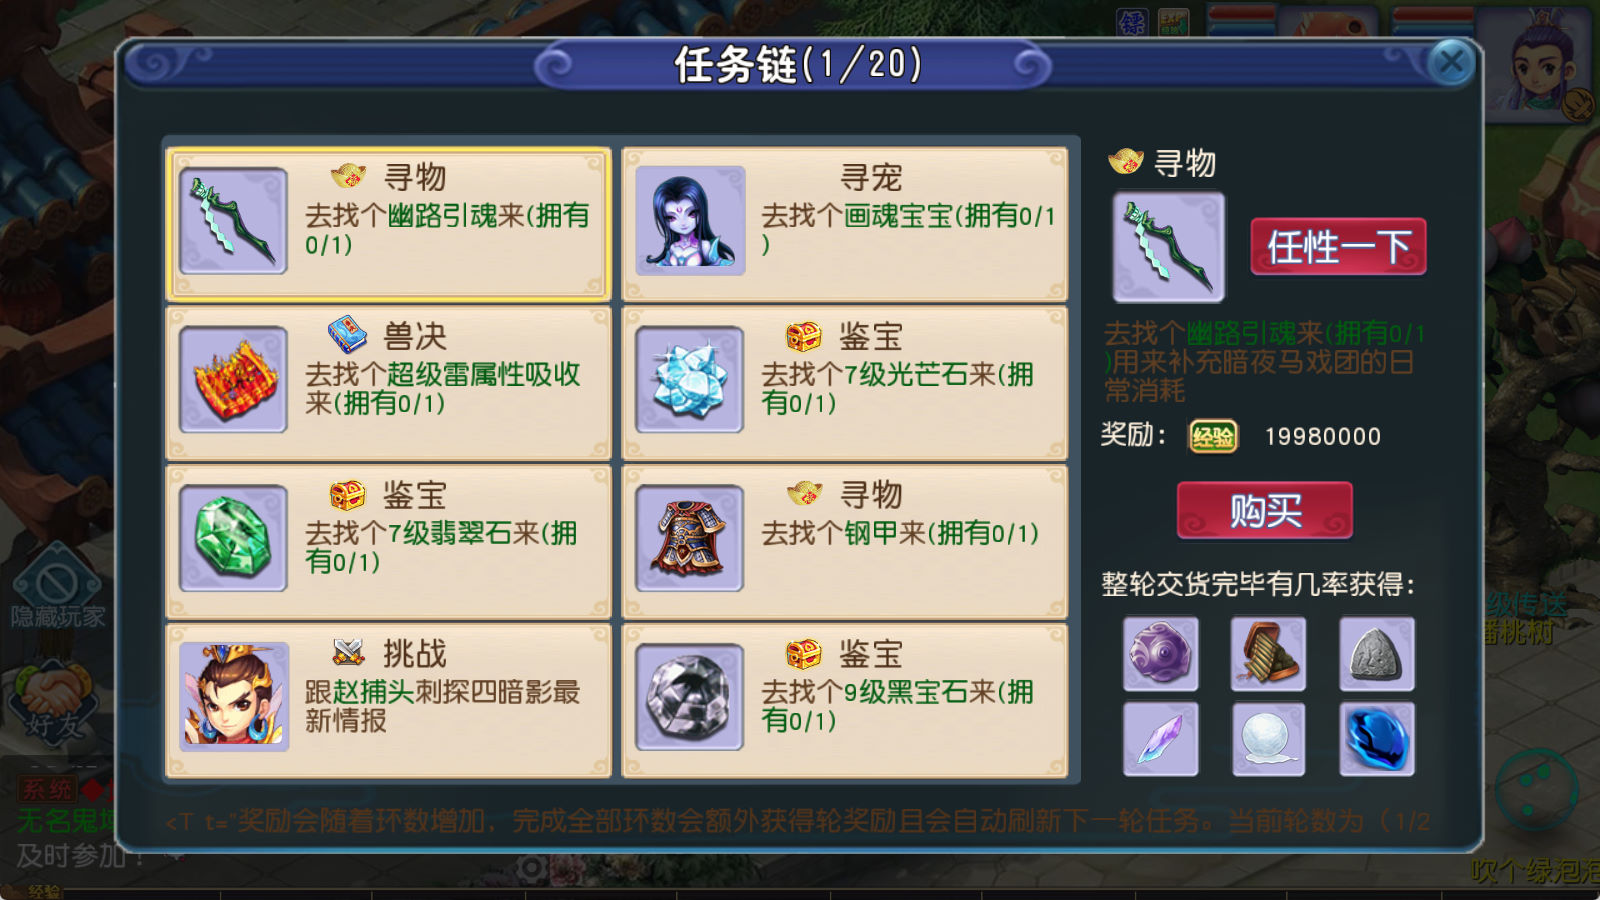The image size is (1600, 900).
Task: Toggle the 隐藏玩家 hide players button
Action: coord(57,590)
